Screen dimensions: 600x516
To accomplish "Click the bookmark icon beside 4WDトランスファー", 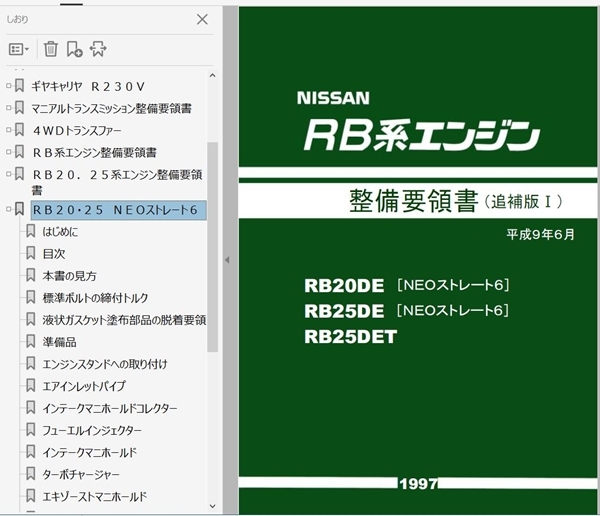I will (19, 130).
